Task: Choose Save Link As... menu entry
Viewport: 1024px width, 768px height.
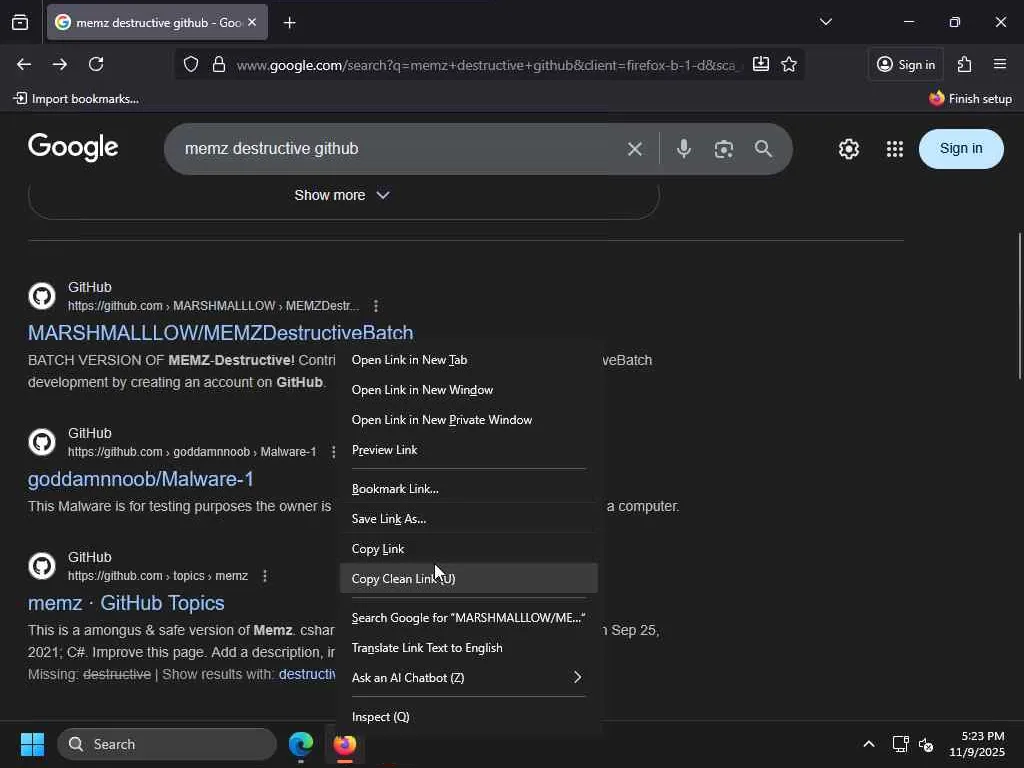Action: point(469,519)
